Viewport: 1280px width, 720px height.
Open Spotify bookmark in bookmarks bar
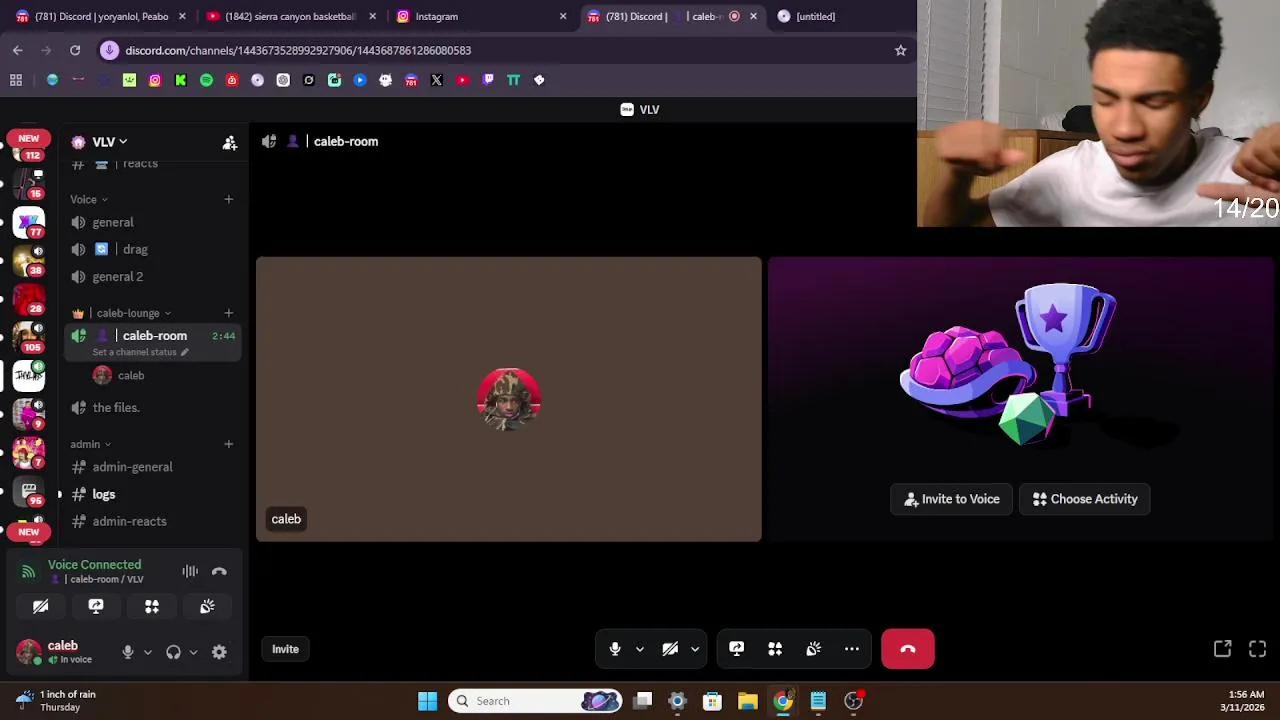(206, 80)
